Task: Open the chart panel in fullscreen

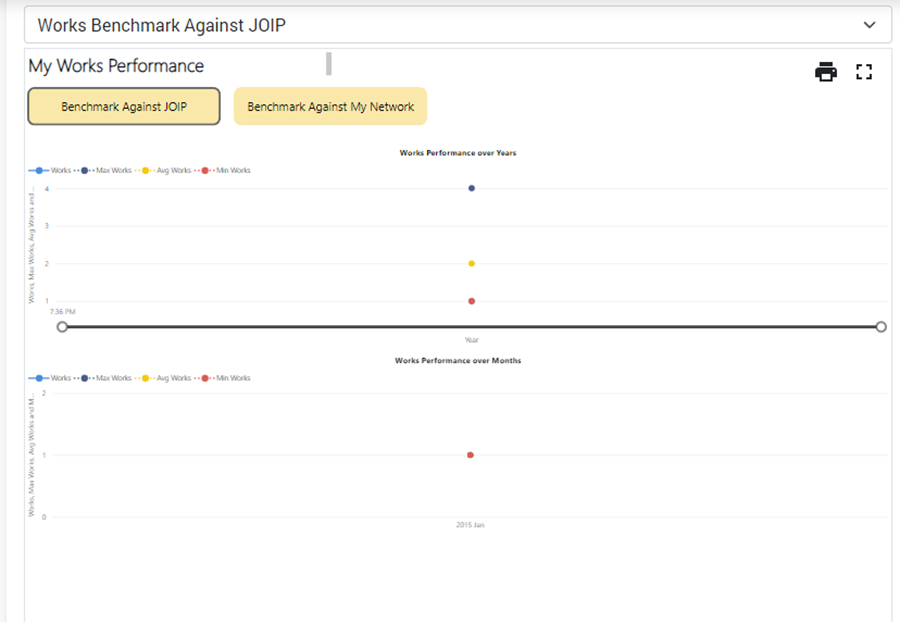Action: (x=864, y=72)
